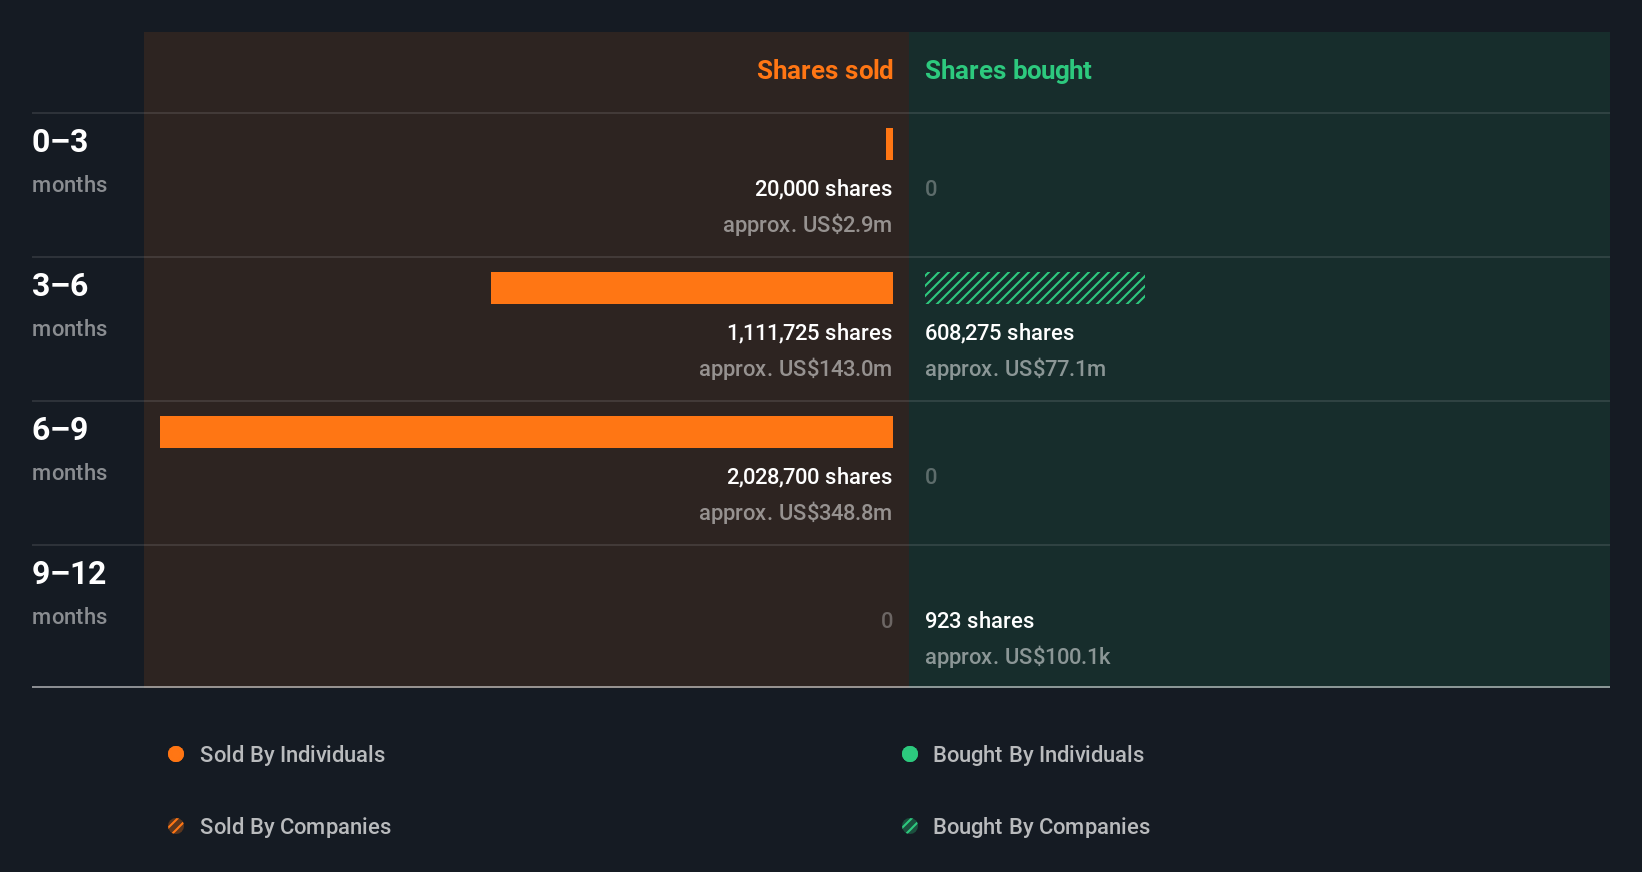Select the 3–6 months row label
This screenshot has width=1642, height=872.
tap(68, 304)
